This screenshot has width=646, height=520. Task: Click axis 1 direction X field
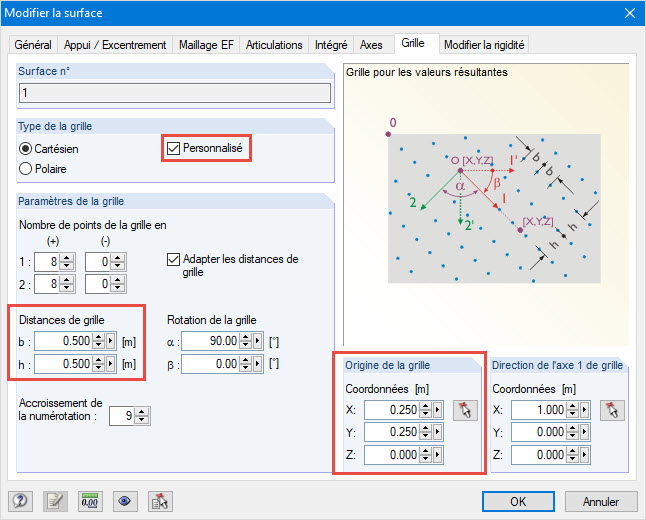coord(539,410)
